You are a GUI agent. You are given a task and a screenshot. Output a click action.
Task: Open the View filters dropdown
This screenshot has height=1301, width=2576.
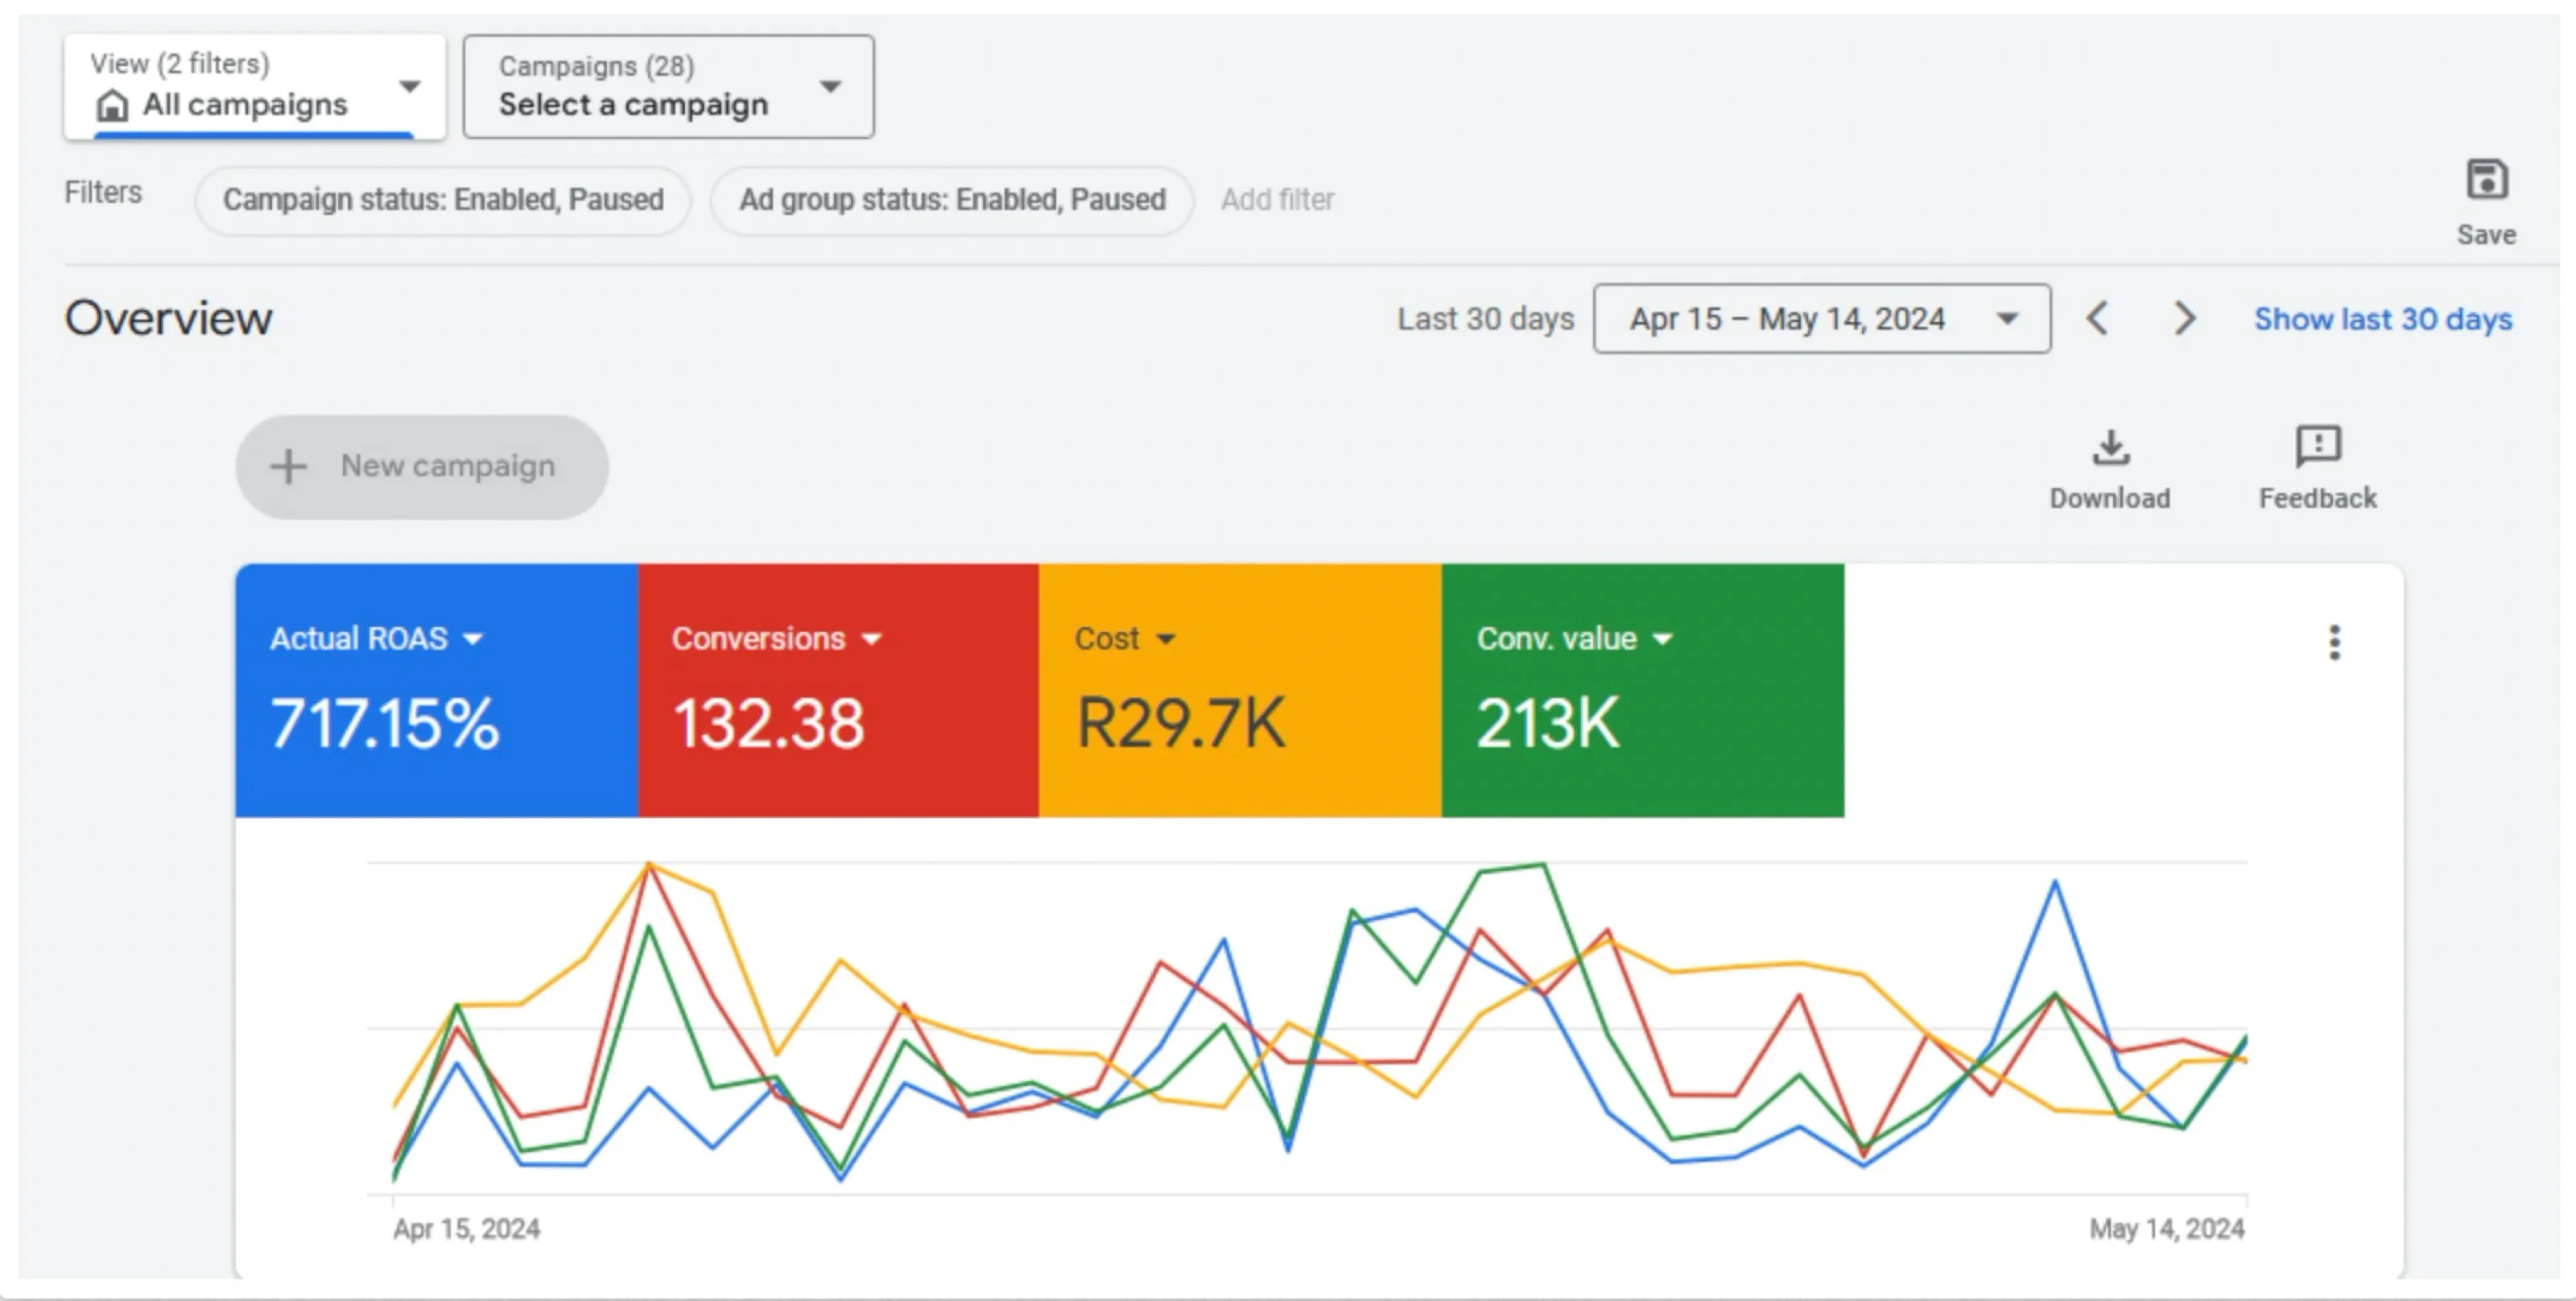255,86
